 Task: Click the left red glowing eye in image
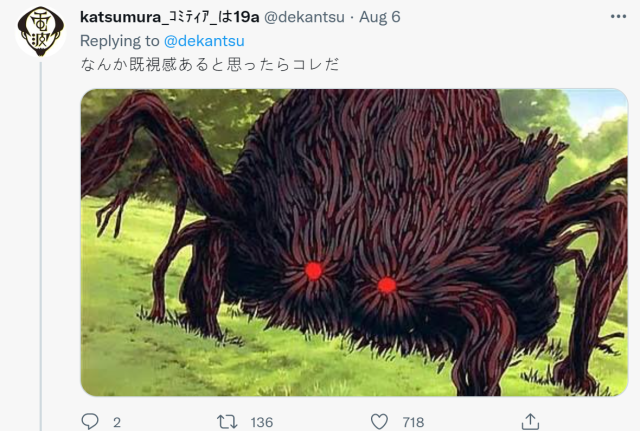(313, 271)
